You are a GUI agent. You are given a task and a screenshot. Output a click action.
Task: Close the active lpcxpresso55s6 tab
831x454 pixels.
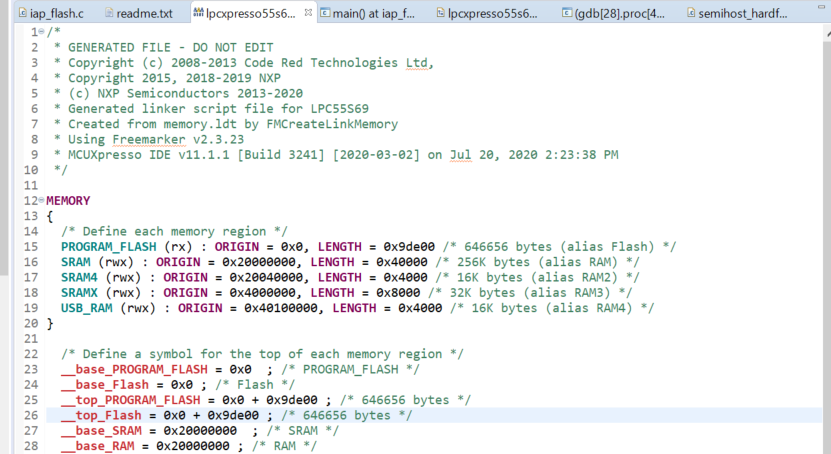(x=308, y=12)
